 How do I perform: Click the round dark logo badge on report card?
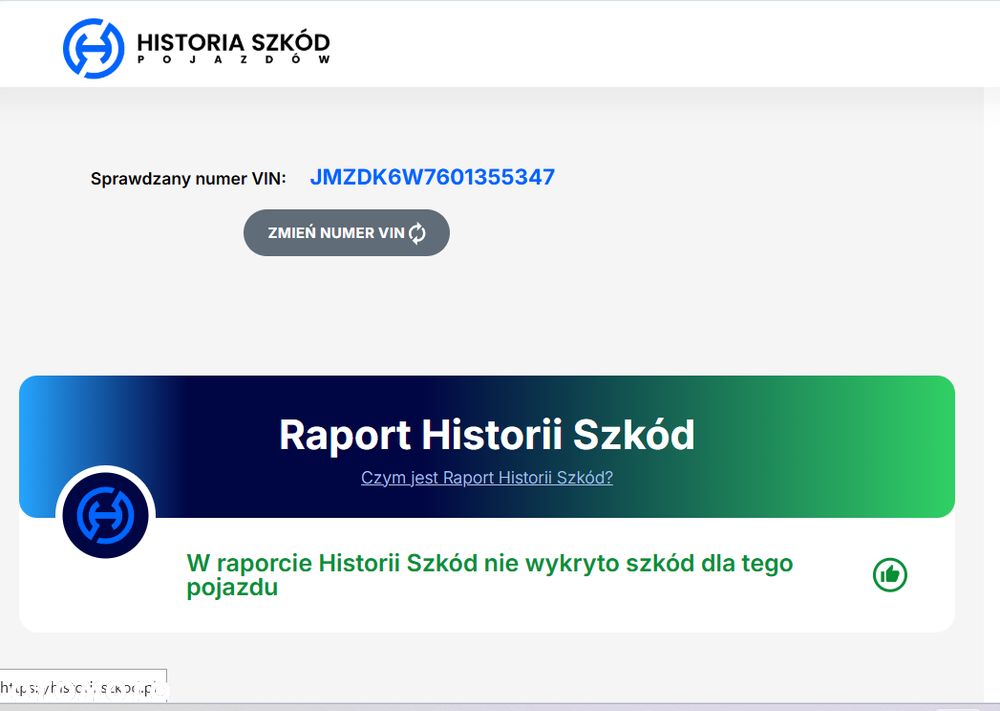tap(106, 515)
